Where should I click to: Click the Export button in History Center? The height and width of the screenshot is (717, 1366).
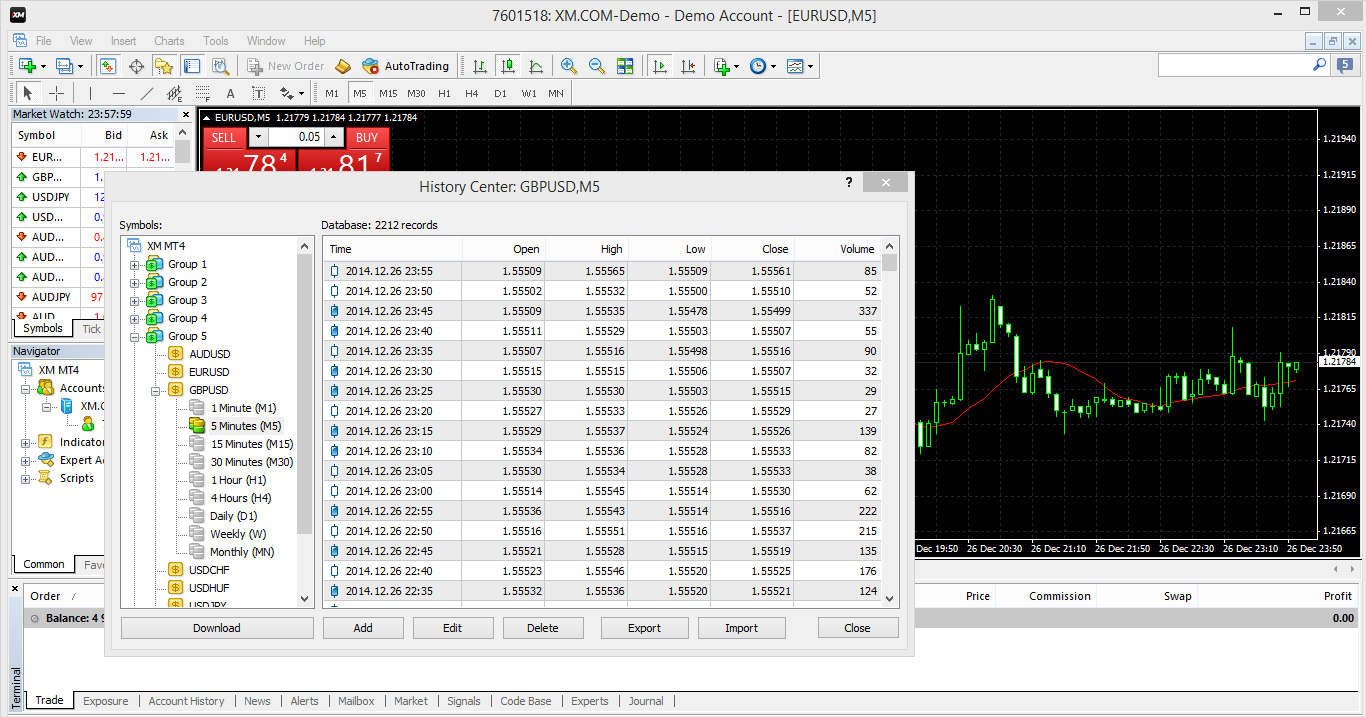click(x=644, y=628)
